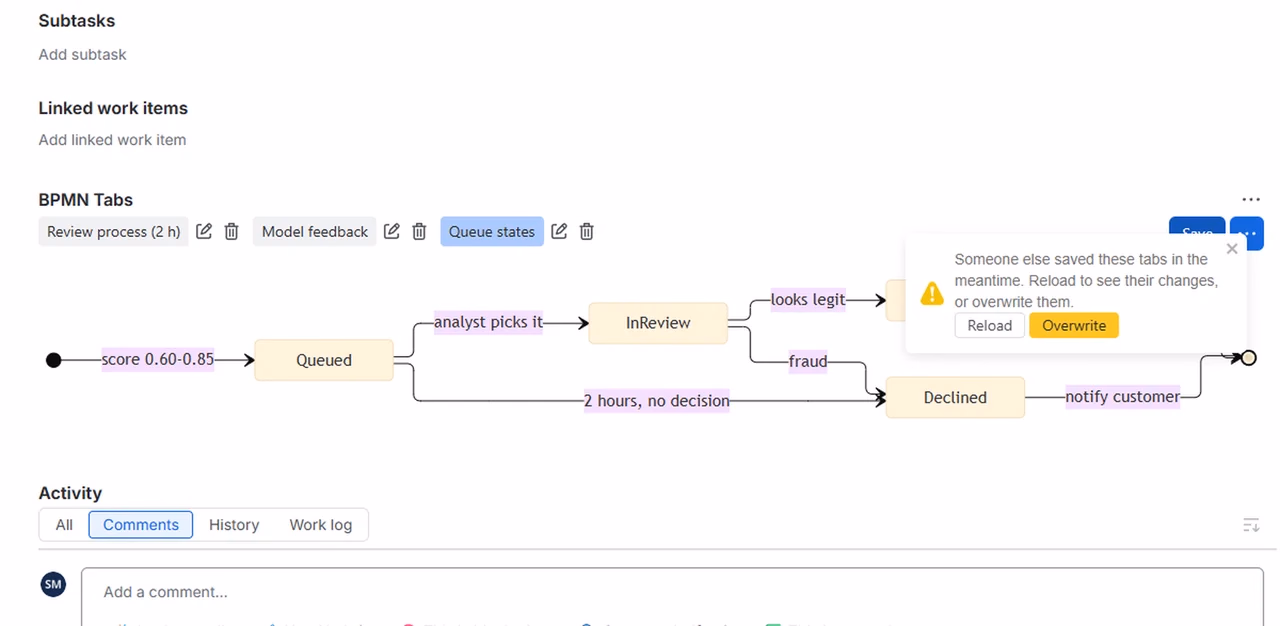Delete the Queue states tab
Viewport: 1280px width, 626px height.
coord(587,231)
